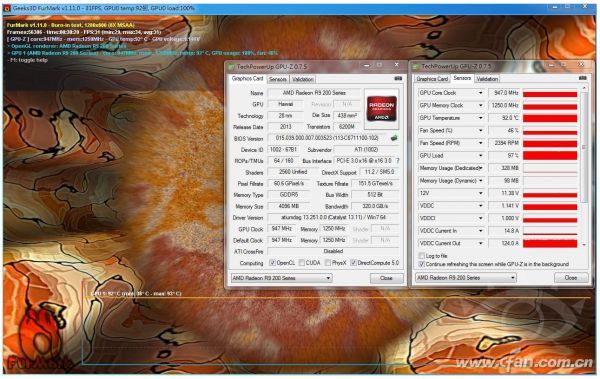
Task: Click Close button in the Sensors window
Action: click(571, 278)
